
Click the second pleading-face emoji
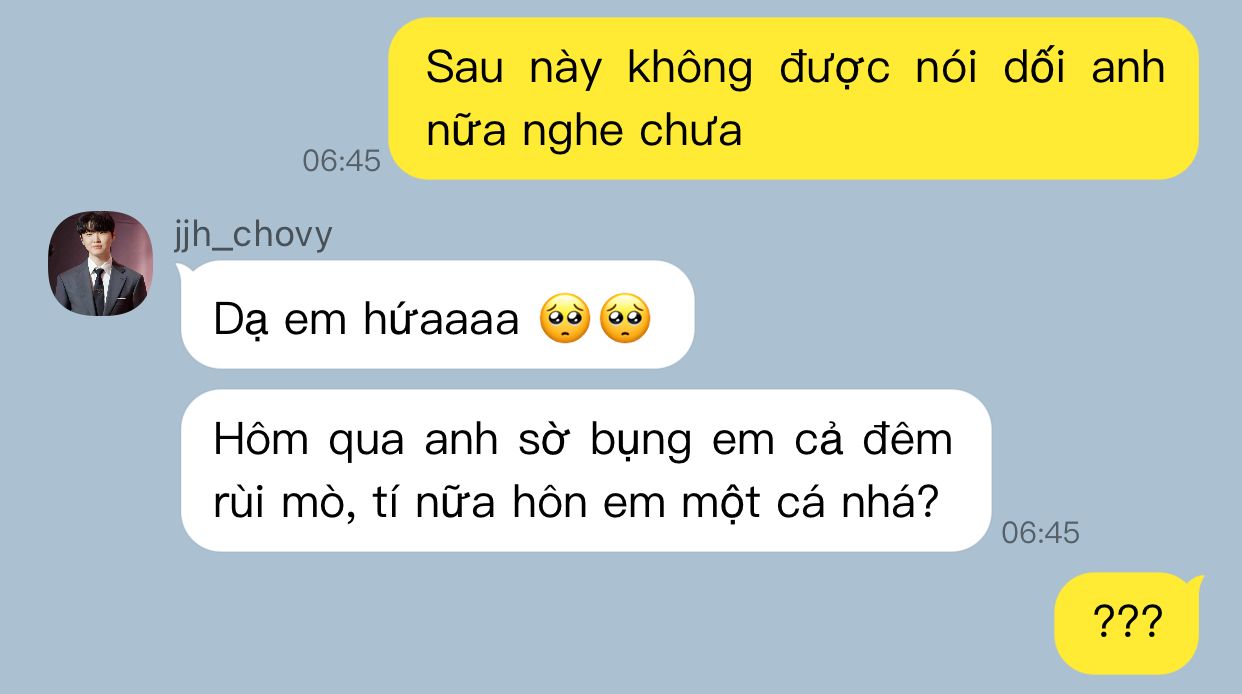(x=625, y=319)
